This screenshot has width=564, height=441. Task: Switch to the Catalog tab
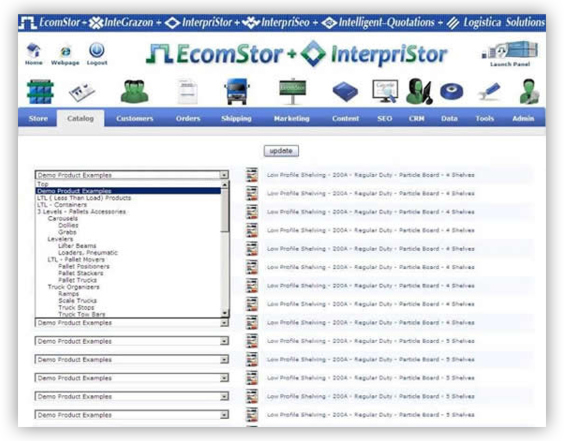pyautogui.click(x=81, y=118)
